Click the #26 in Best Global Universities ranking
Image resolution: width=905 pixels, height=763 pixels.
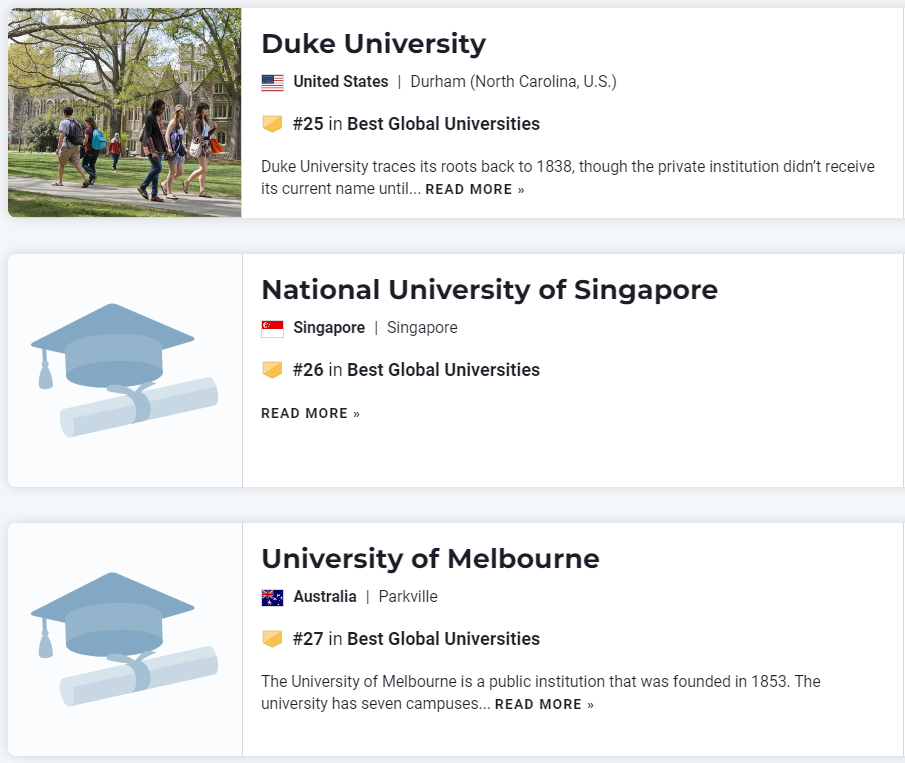pyautogui.click(x=416, y=370)
